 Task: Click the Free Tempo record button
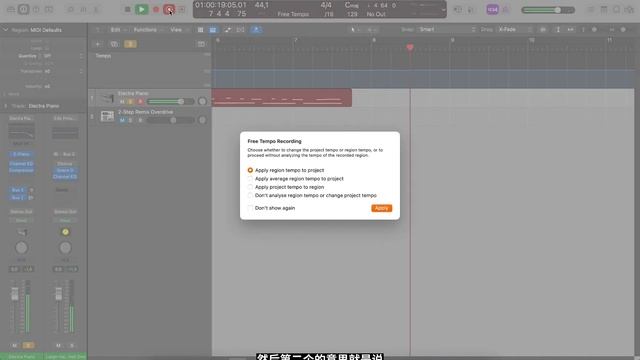pos(169,9)
